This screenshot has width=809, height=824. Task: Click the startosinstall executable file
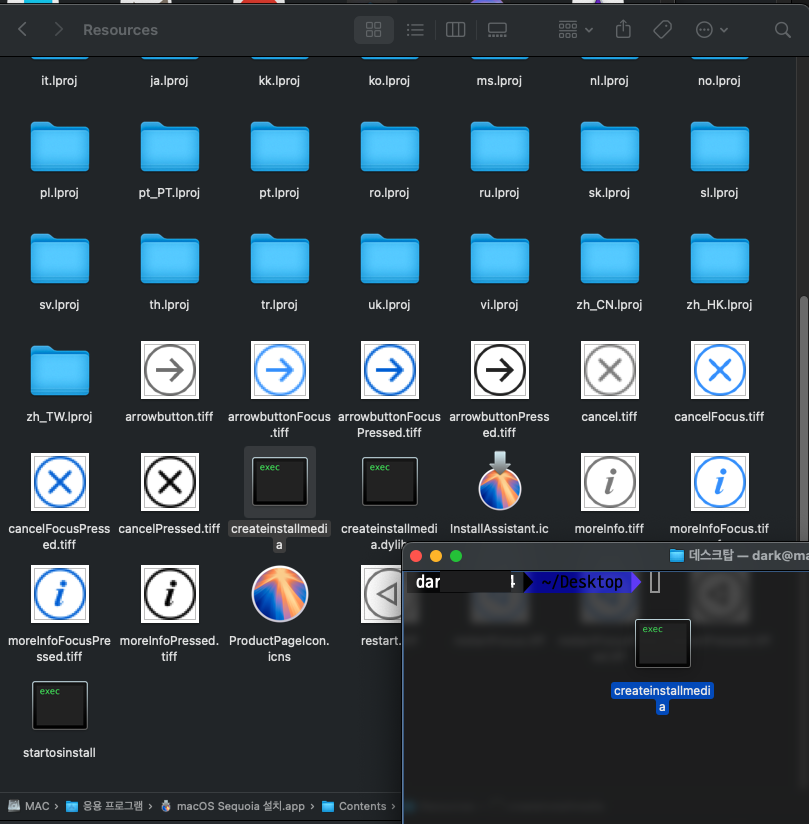tap(60, 706)
